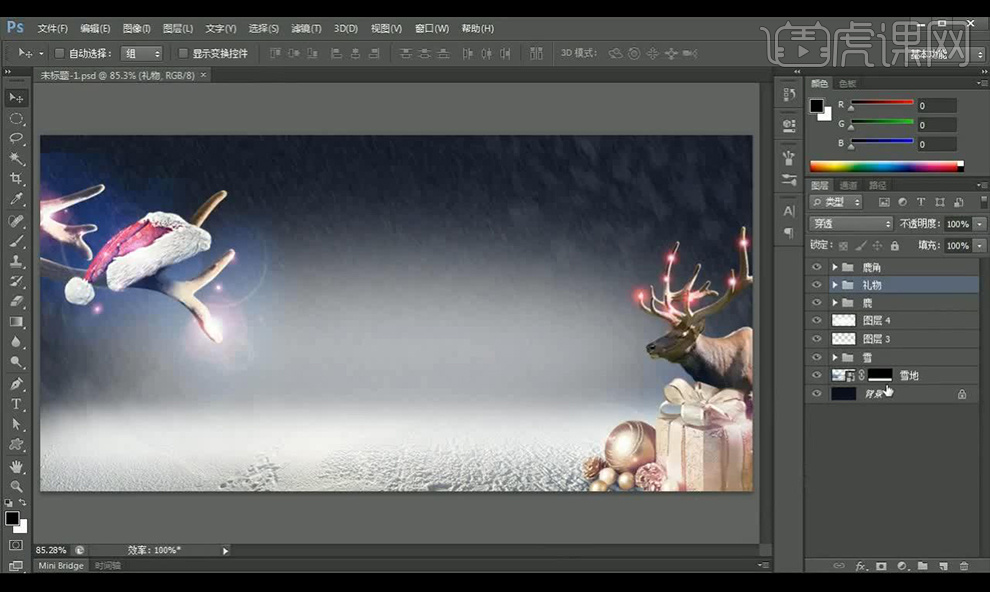Tick the 显示变换控件 checkbox
Image resolution: width=990 pixels, height=592 pixels.
183,53
